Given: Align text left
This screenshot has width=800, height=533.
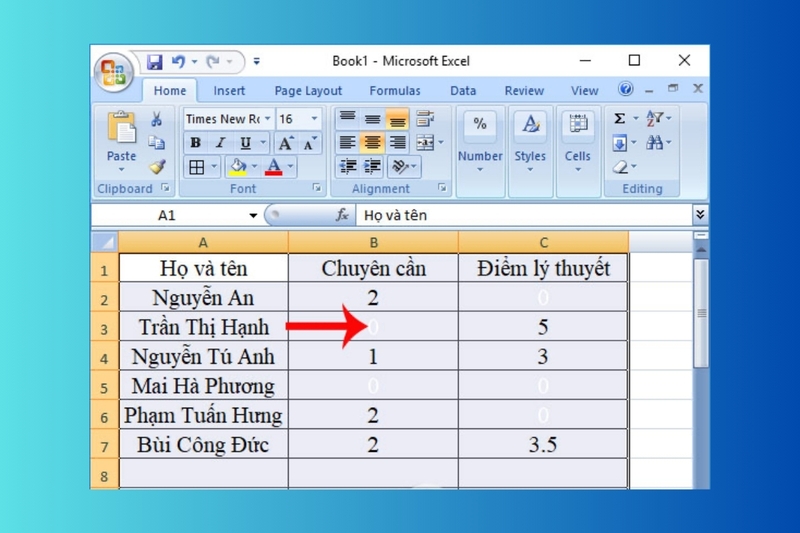Looking at the screenshot, I should click(x=347, y=142).
